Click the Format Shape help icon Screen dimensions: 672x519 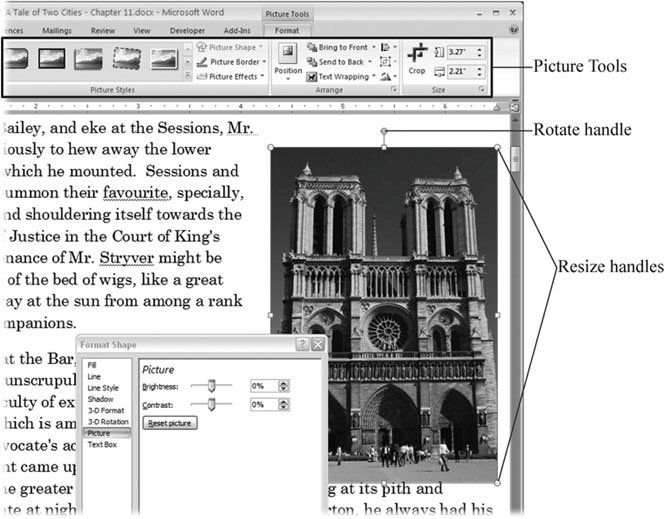pyautogui.click(x=302, y=344)
